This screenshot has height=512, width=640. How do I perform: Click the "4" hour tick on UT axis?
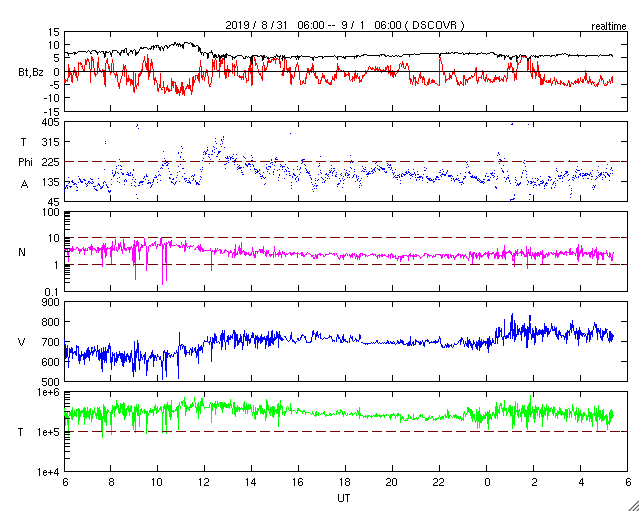coord(581,481)
